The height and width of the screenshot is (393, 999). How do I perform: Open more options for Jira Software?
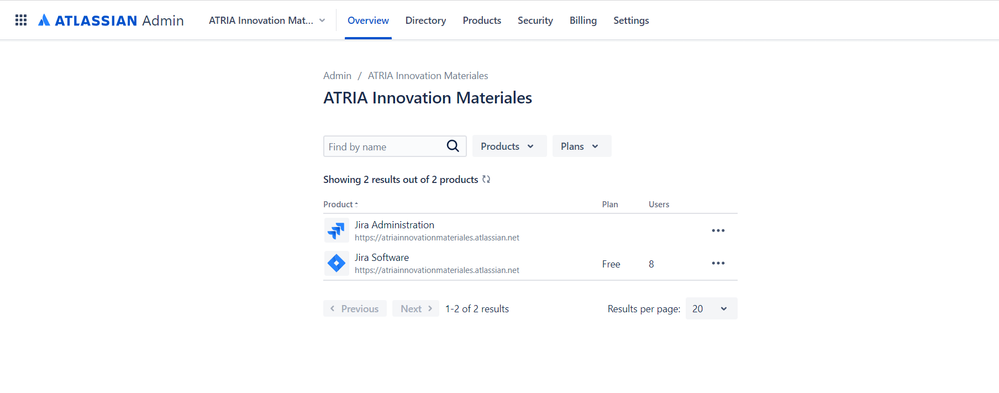[718, 263]
